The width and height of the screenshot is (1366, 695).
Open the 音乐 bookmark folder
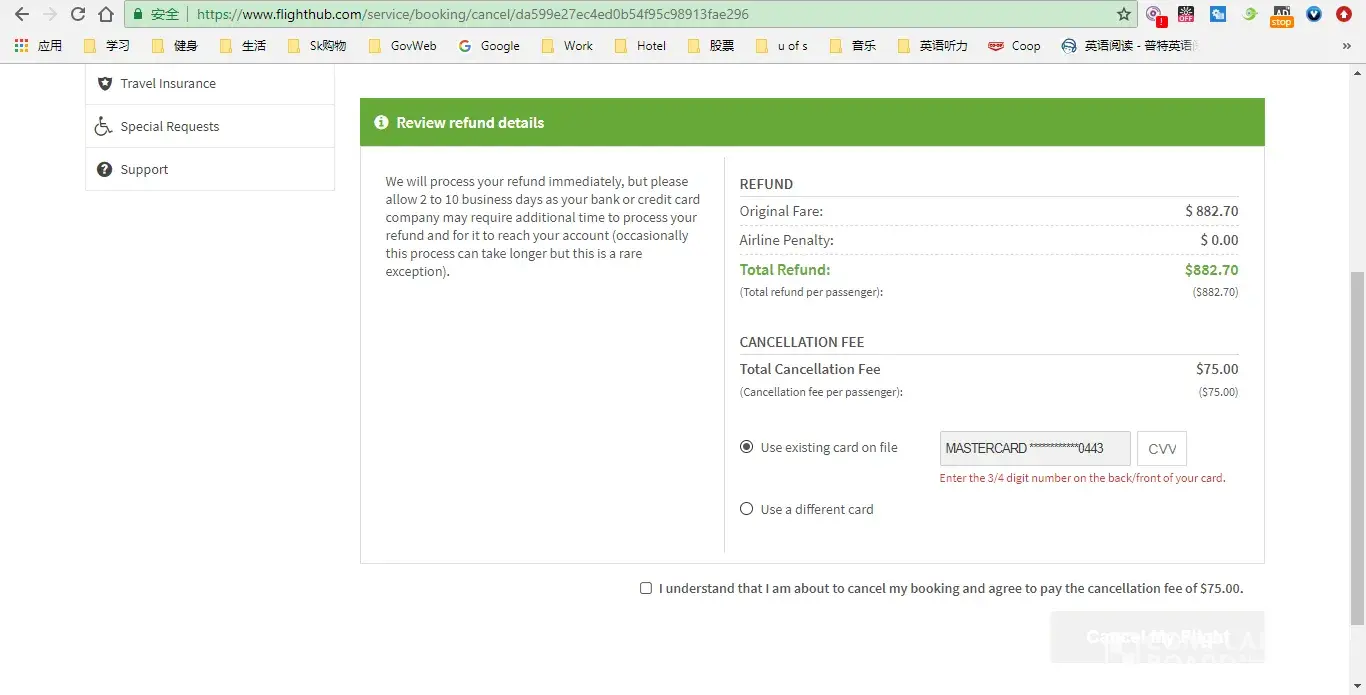click(x=852, y=45)
